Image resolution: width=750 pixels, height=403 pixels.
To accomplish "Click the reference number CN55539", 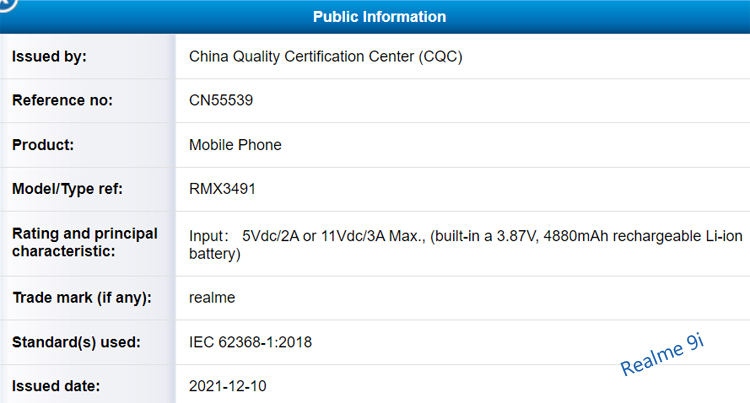I will pyautogui.click(x=223, y=100).
